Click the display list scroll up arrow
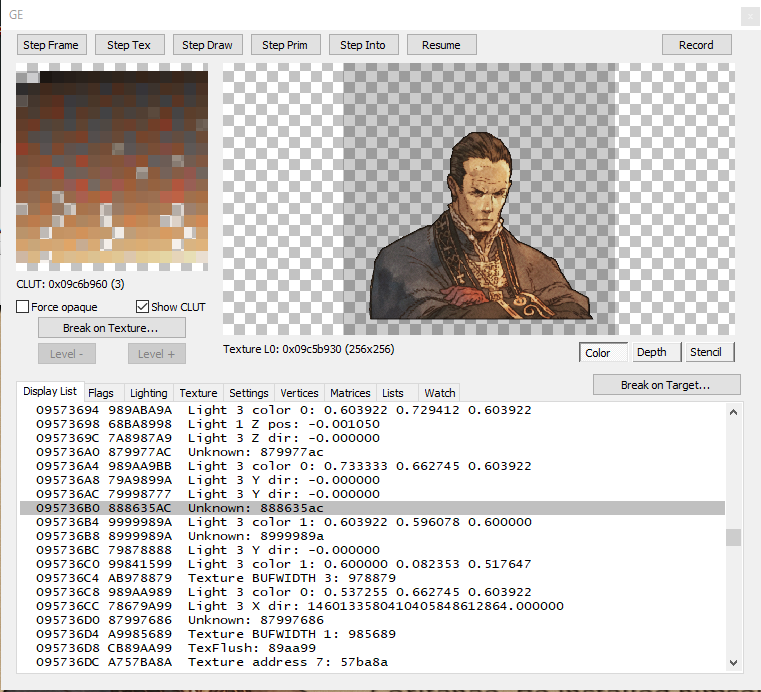 click(x=733, y=412)
